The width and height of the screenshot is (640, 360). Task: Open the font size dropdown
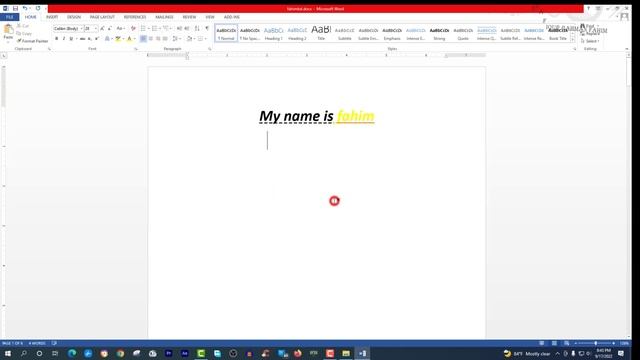(x=96, y=29)
